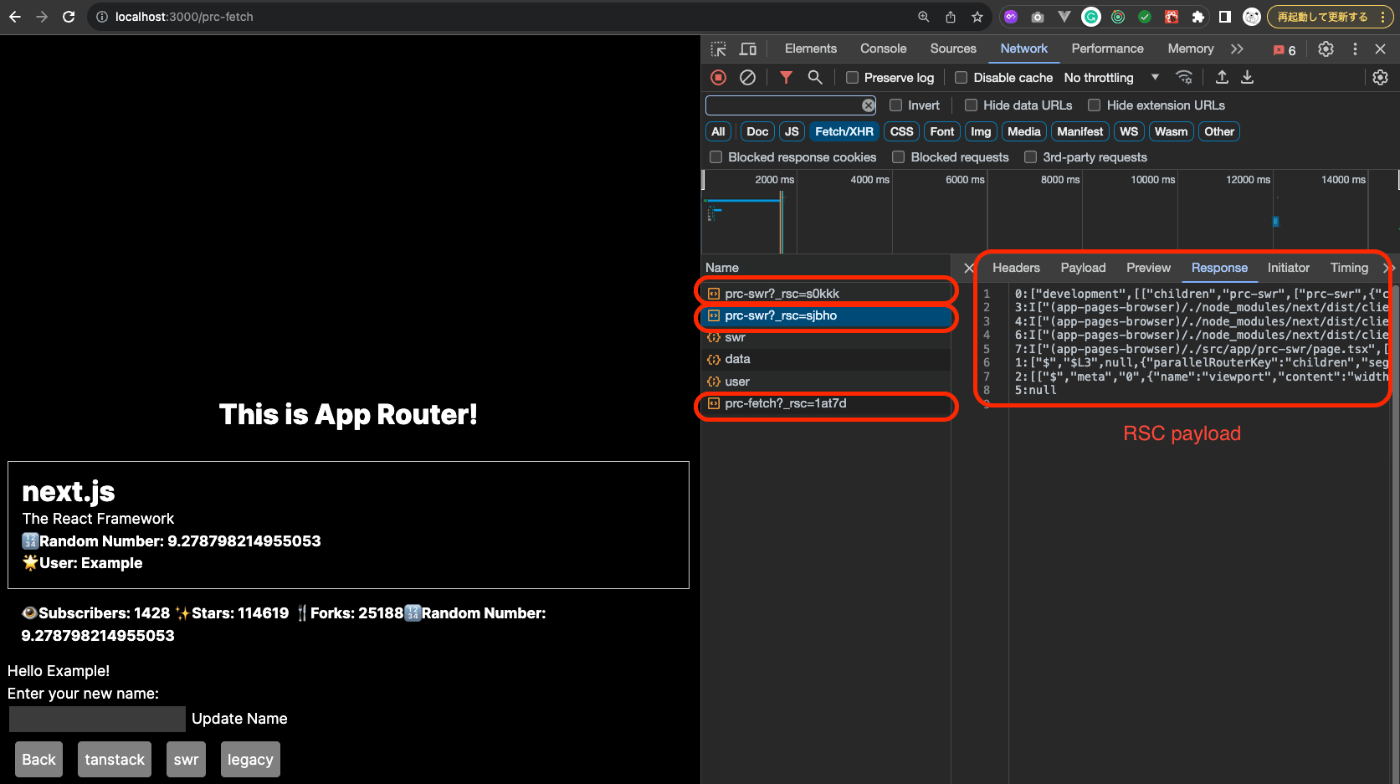The height and width of the screenshot is (784, 1400).
Task: Filter requests by Doc type
Action: [x=757, y=132]
